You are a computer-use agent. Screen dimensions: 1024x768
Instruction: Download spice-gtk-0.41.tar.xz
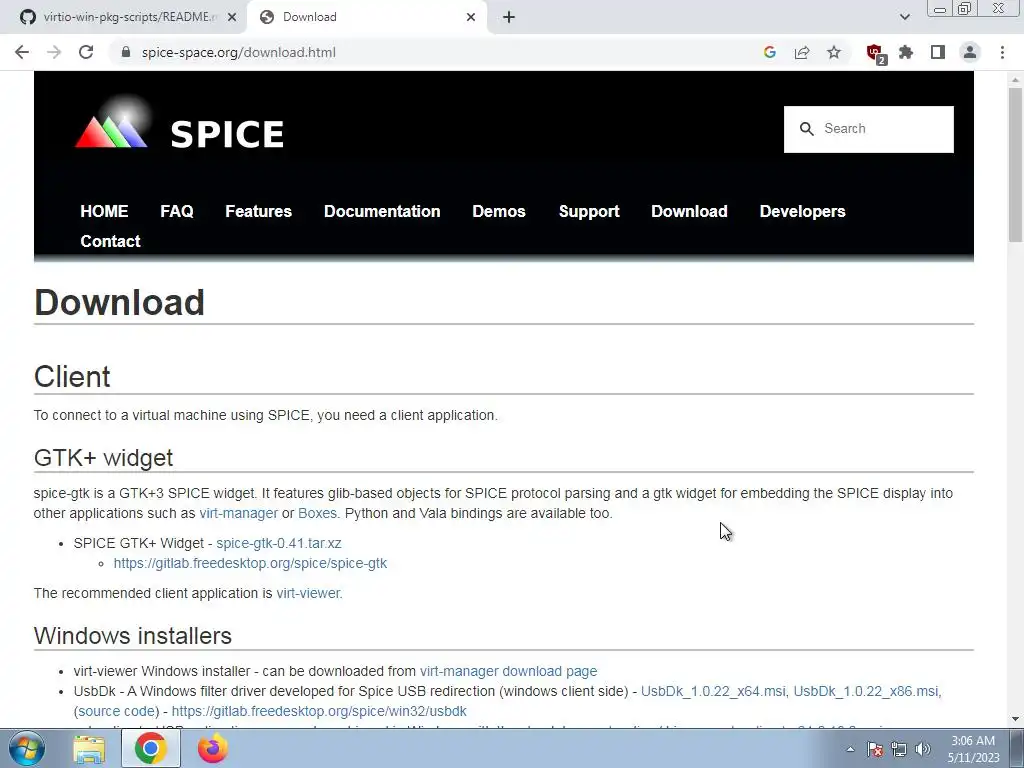[x=279, y=543]
